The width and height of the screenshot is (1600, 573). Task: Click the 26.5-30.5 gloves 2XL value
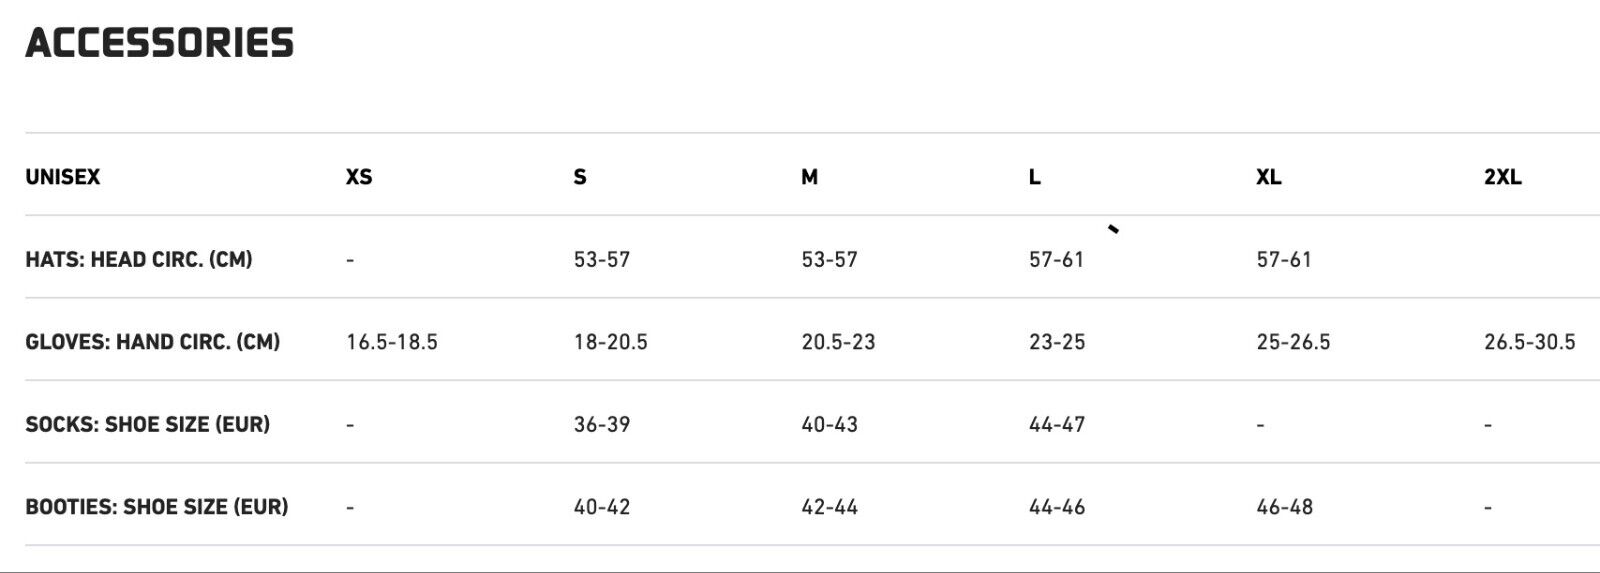click(1529, 342)
